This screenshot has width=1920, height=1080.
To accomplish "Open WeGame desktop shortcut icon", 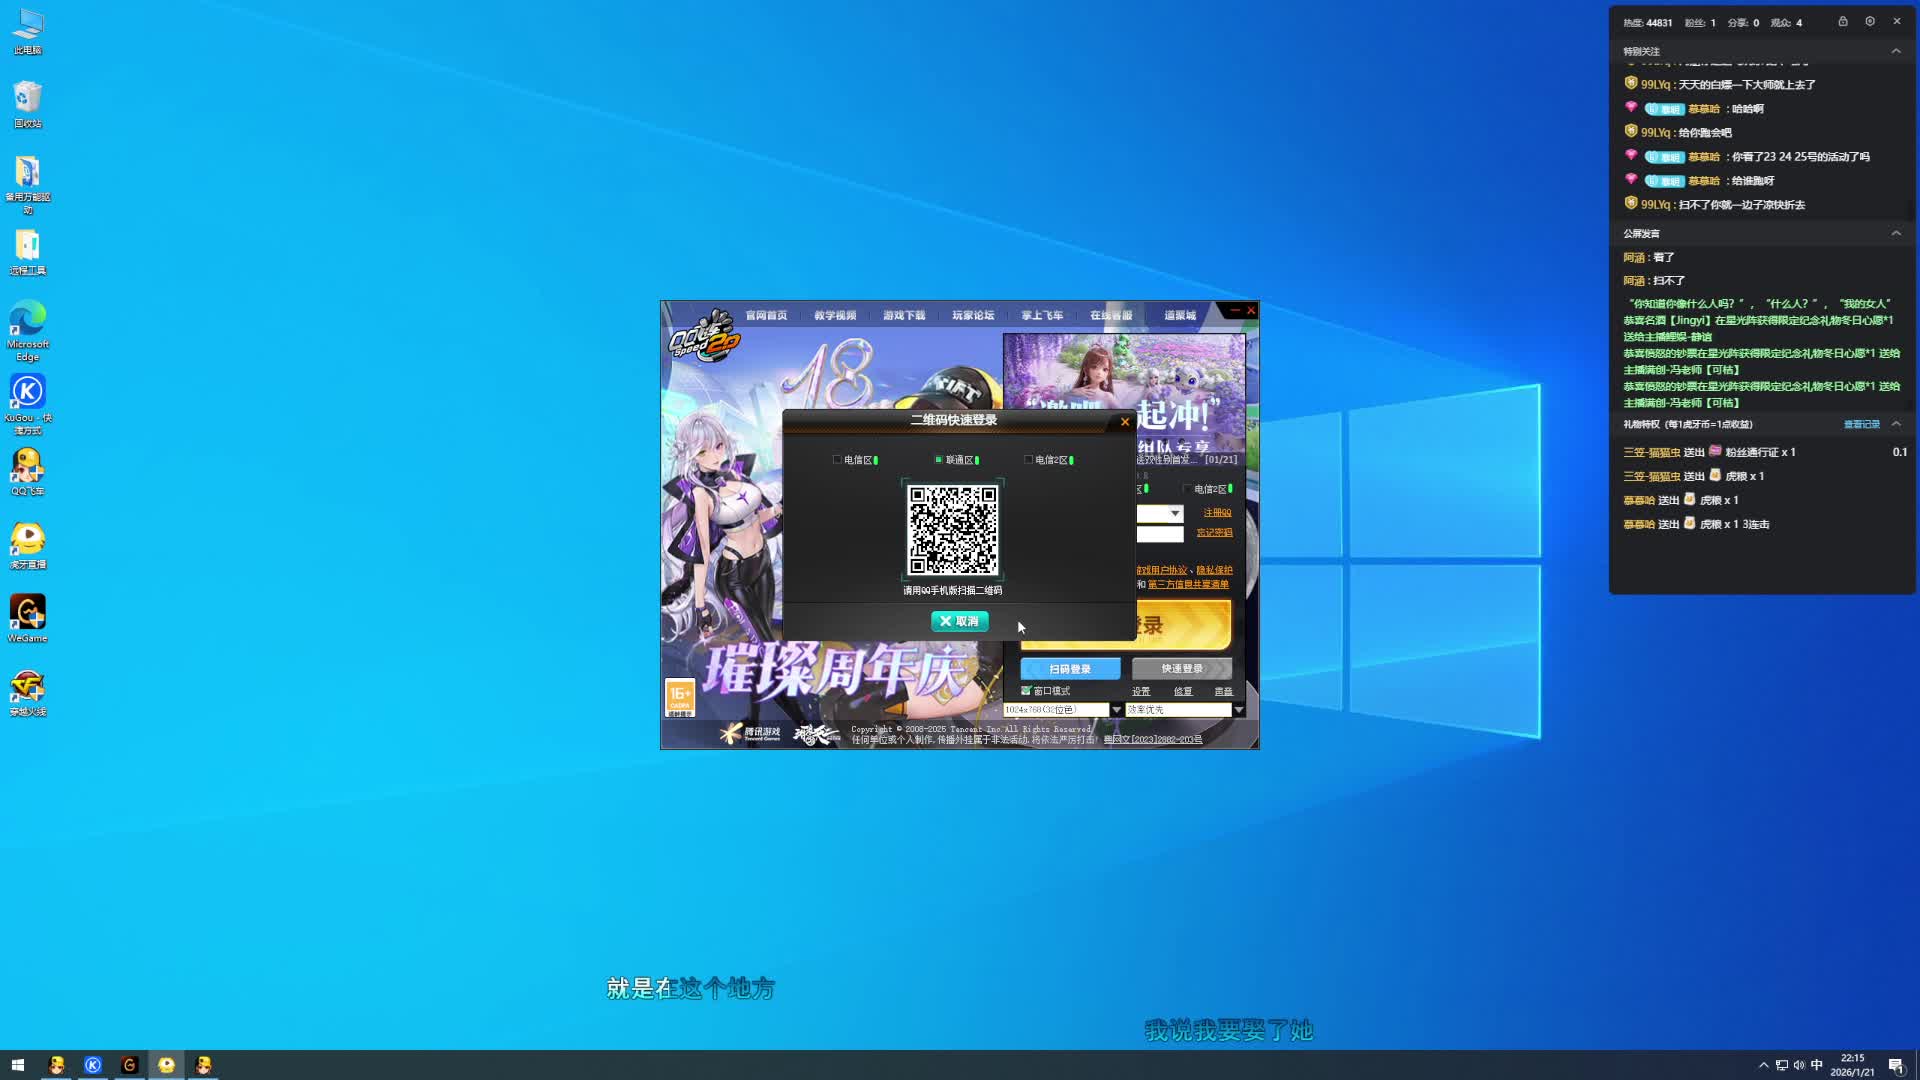I will click(x=27, y=613).
